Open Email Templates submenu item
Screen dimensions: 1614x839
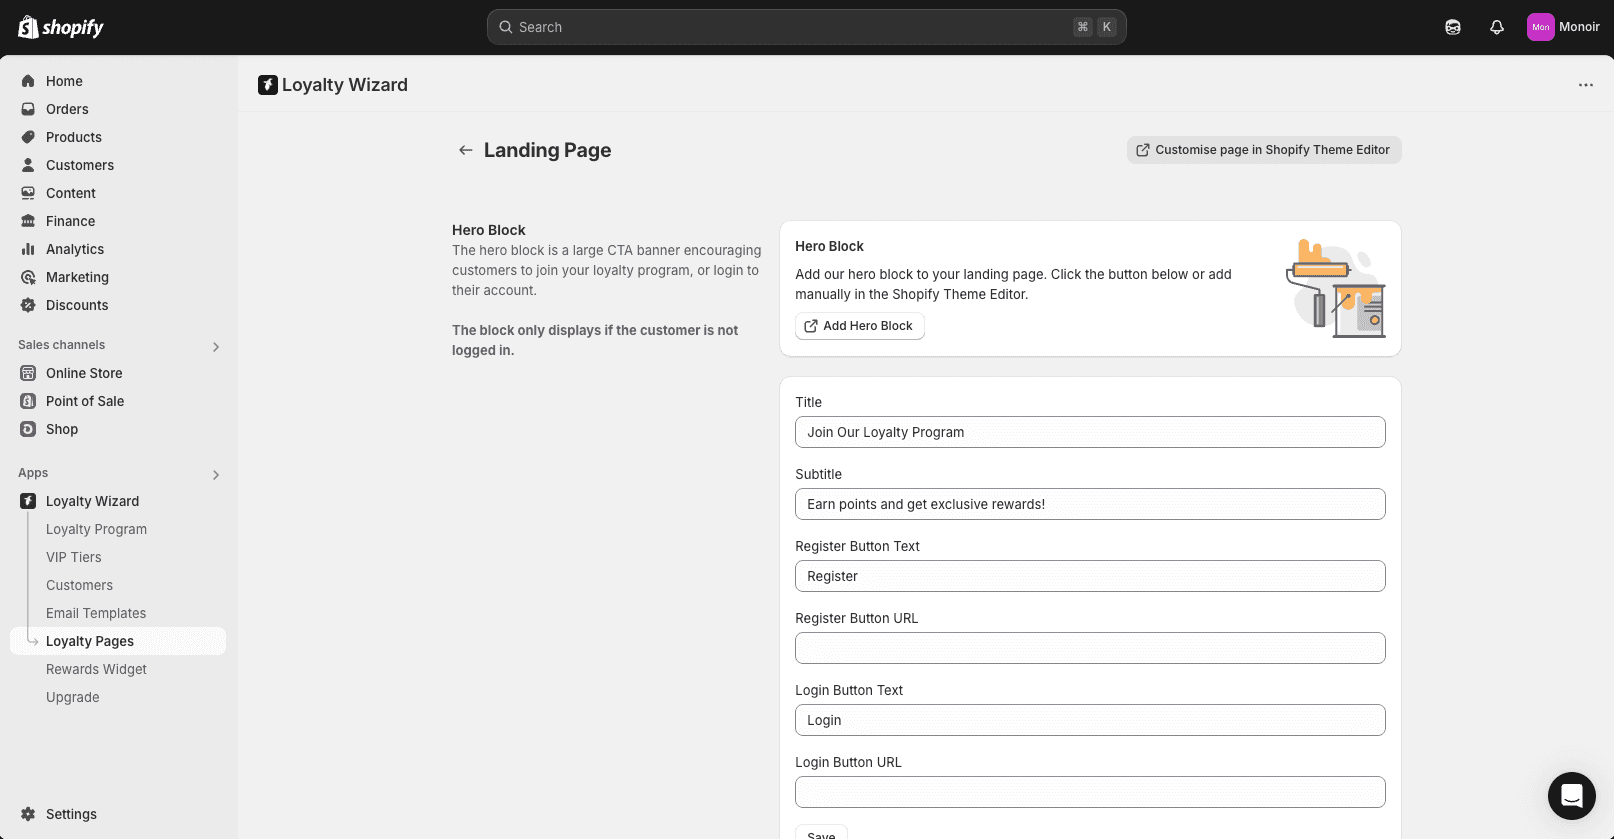96,613
